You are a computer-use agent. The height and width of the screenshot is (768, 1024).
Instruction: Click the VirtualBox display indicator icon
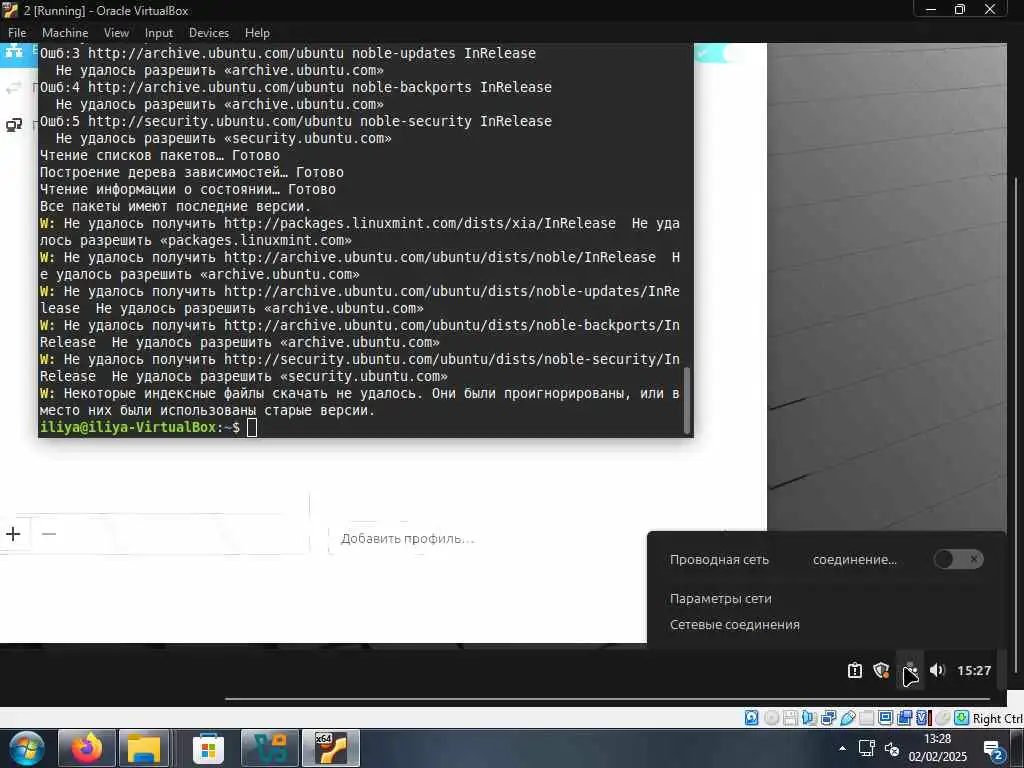[886, 718]
